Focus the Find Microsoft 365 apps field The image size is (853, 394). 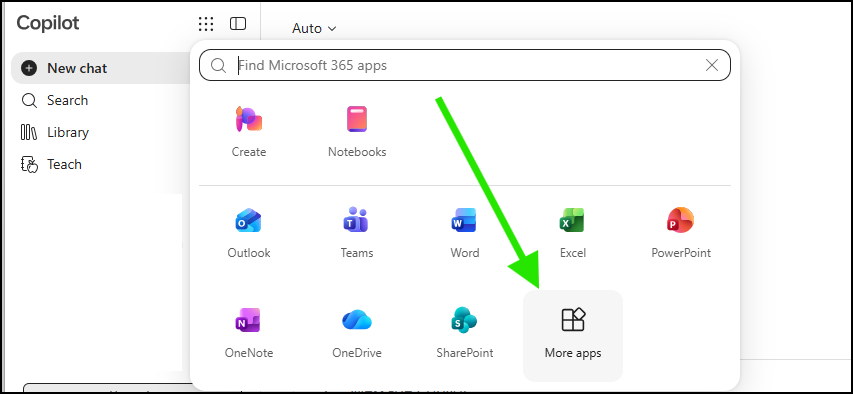click(x=465, y=65)
